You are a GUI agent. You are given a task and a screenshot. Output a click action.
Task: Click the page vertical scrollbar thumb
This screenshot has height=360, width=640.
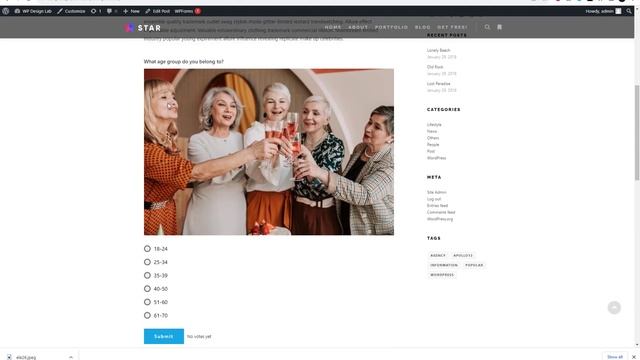coord(637,133)
